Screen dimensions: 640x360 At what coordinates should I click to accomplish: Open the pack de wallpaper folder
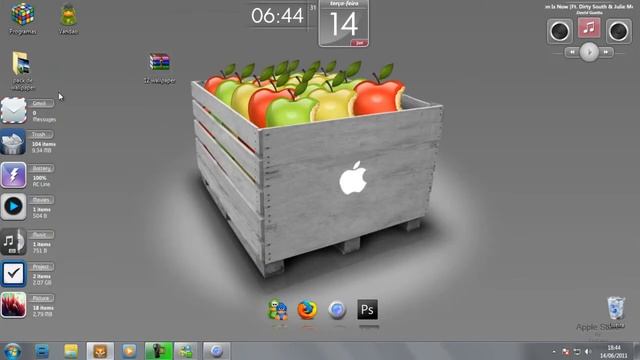click(21, 63)
